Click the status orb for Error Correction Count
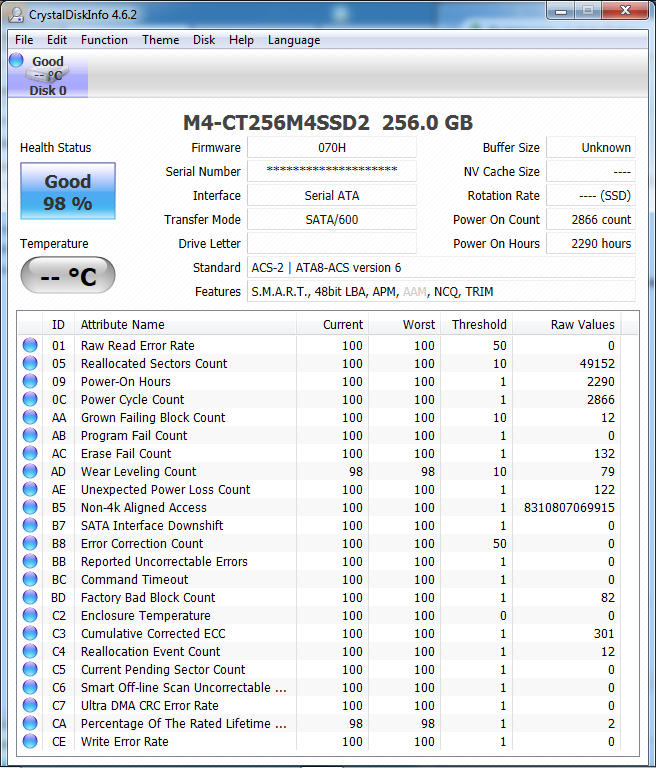 point(30,543)
